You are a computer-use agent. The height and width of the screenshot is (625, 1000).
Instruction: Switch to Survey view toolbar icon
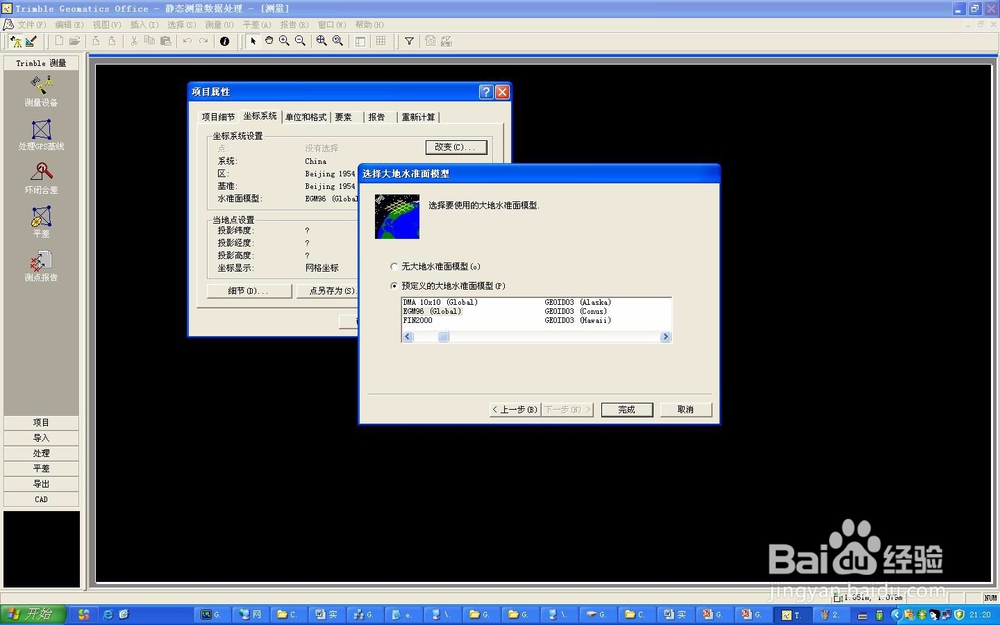pyautogui.click(x=17, y=41)
